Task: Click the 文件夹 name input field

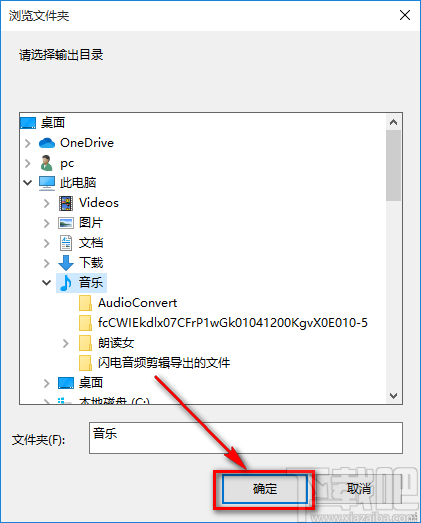Action: [x=246, y=438]
